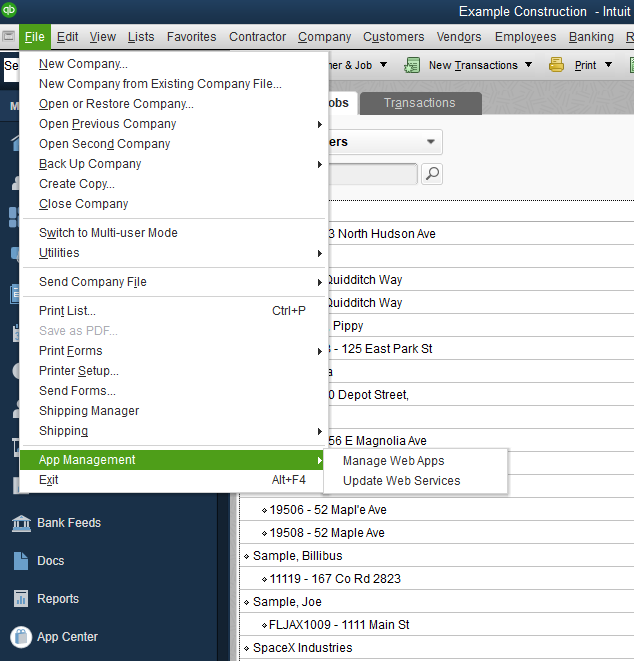The height and width of the screenshot is (661, 634).
Task: Open the Company menu in menu bar
Action: (x=325, y=37)
